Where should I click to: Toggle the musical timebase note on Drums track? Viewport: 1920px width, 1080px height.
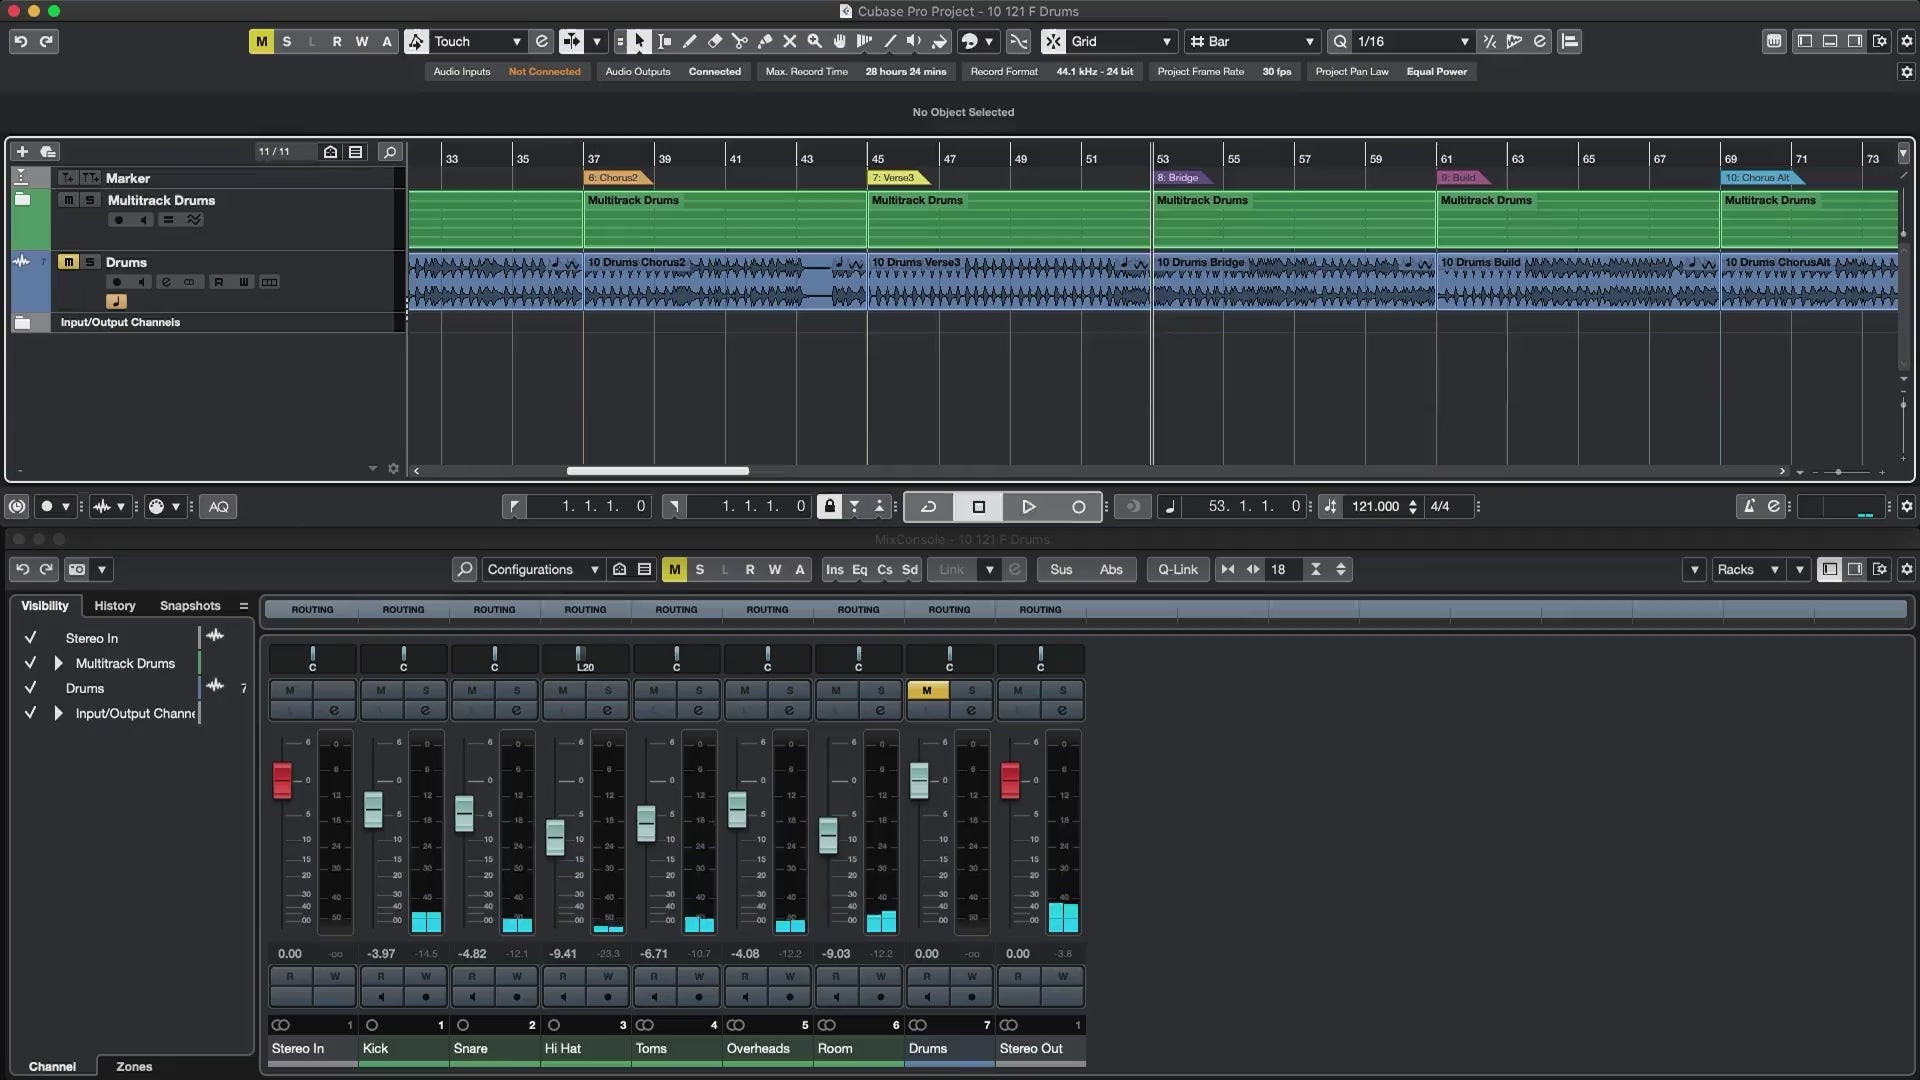(116, 301)
